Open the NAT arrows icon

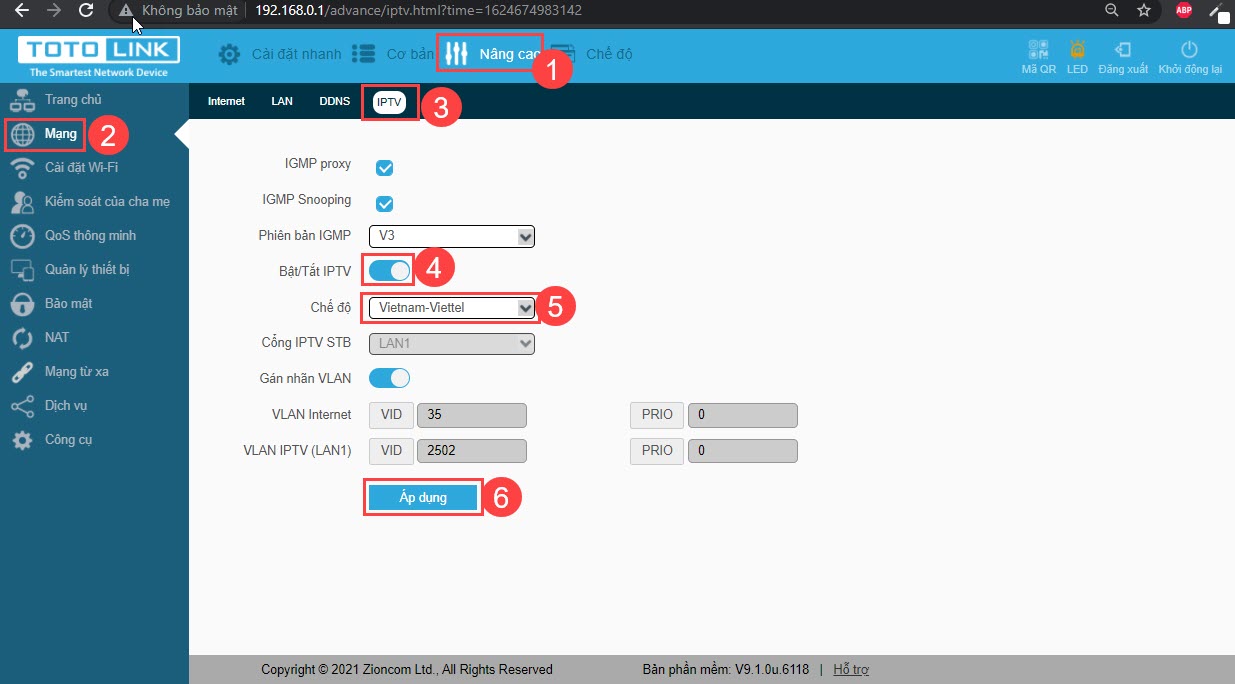[22, 338]
